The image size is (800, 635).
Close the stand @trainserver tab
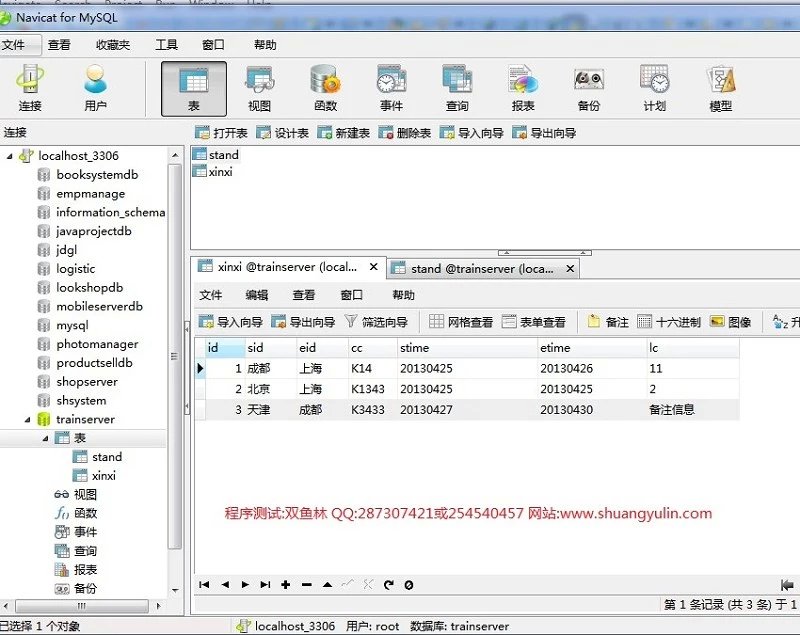click(570, 268)
